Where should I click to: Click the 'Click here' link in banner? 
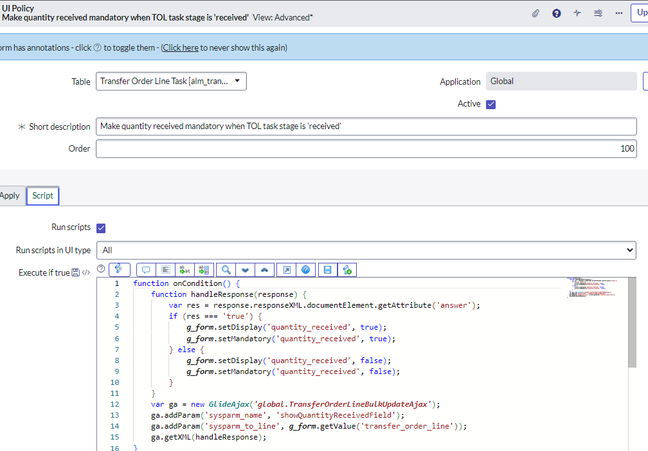[180, 48]
